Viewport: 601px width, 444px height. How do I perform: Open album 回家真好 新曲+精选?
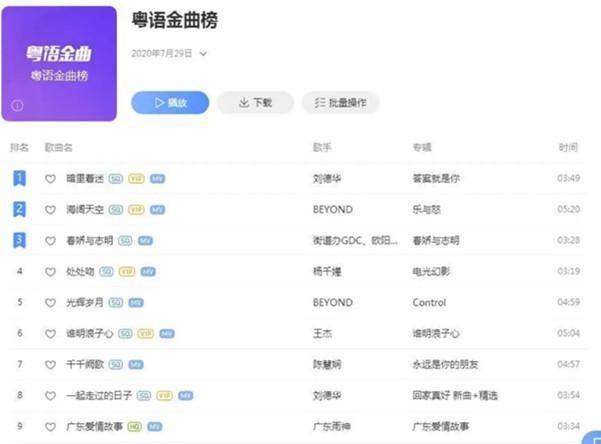(455, 396)
